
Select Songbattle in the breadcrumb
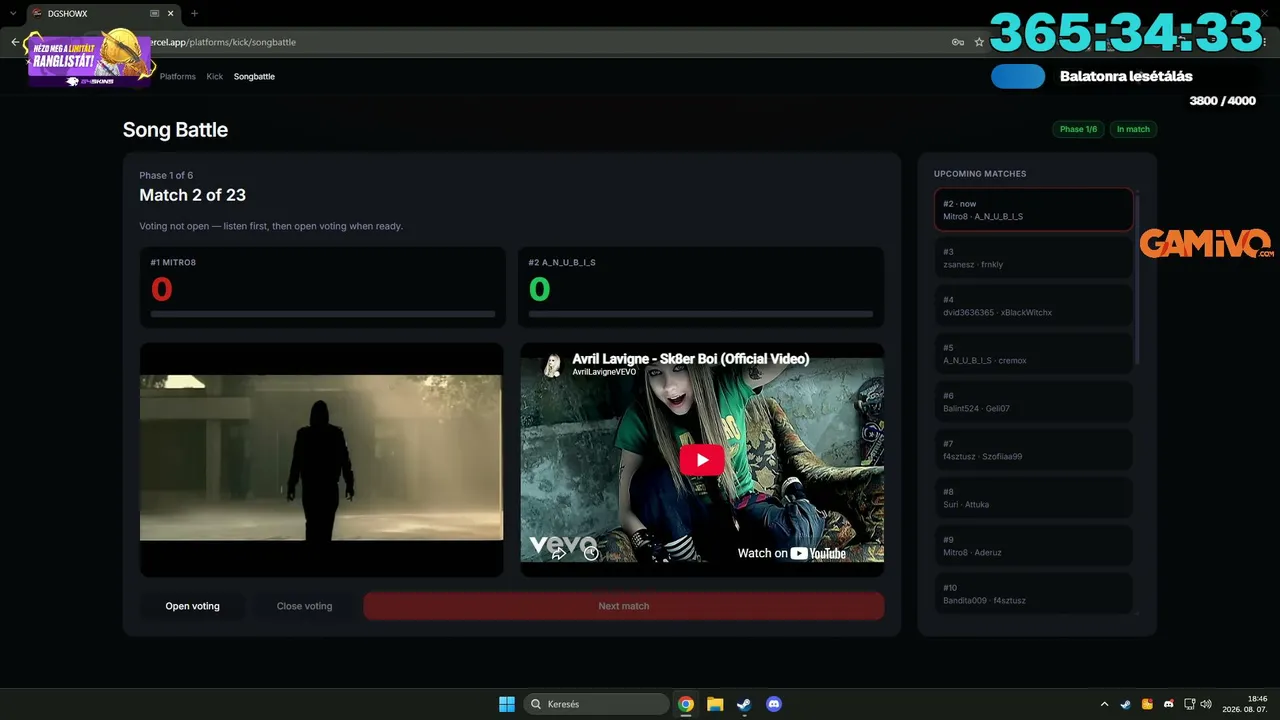click(254, 76)
